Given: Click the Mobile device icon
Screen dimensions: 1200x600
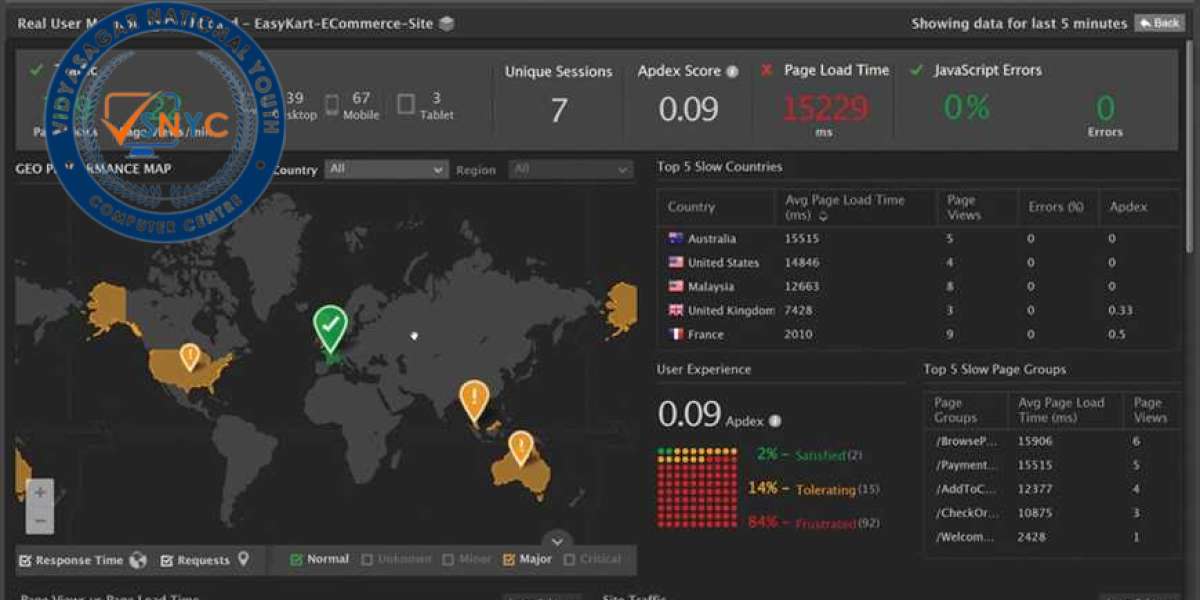Looking at the screenshot, I should (333, 103).
